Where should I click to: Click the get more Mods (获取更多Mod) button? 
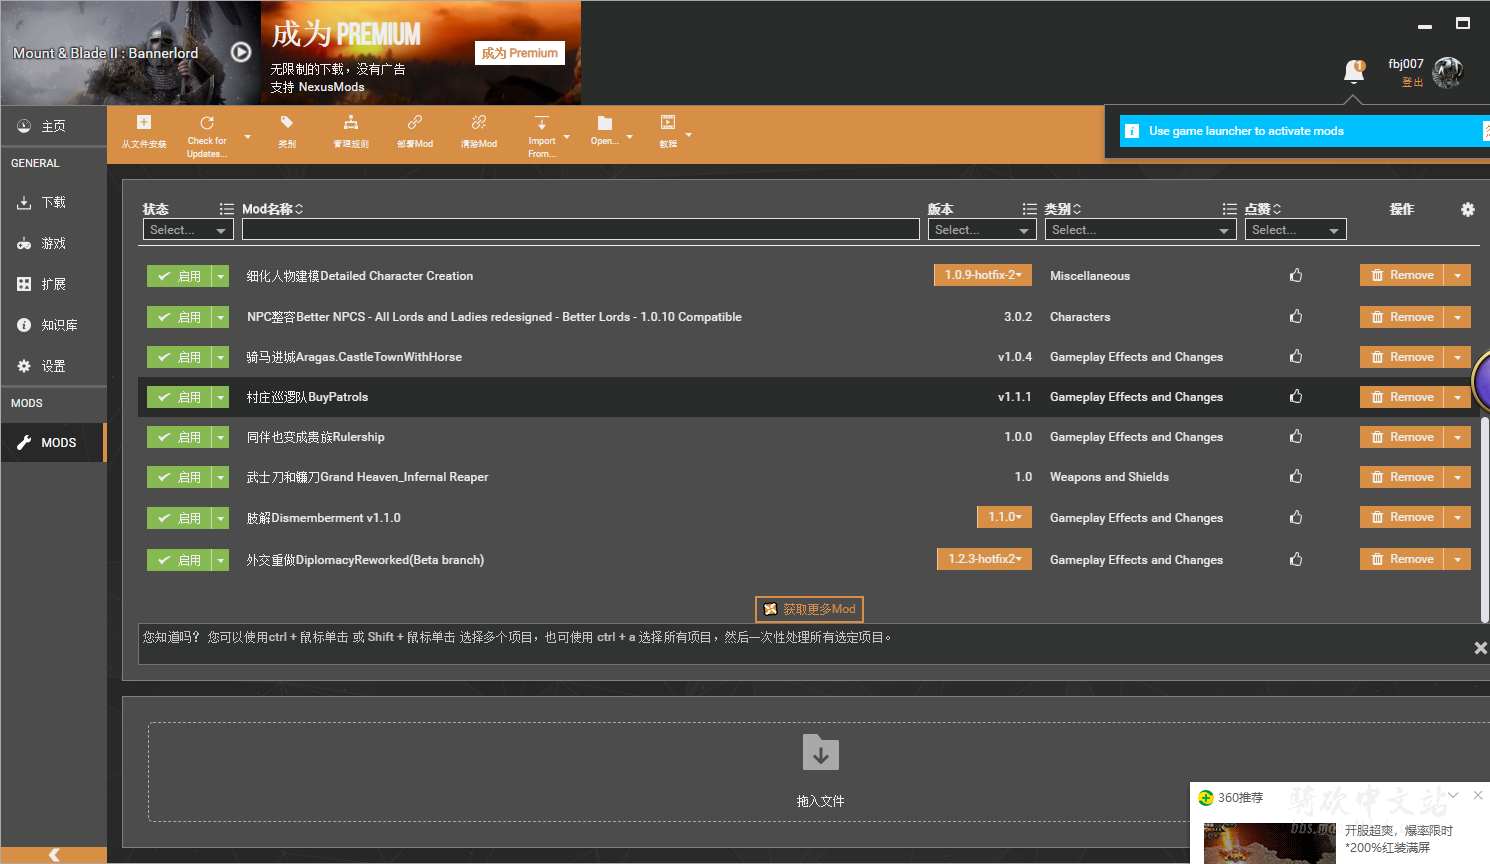point(809,609)
